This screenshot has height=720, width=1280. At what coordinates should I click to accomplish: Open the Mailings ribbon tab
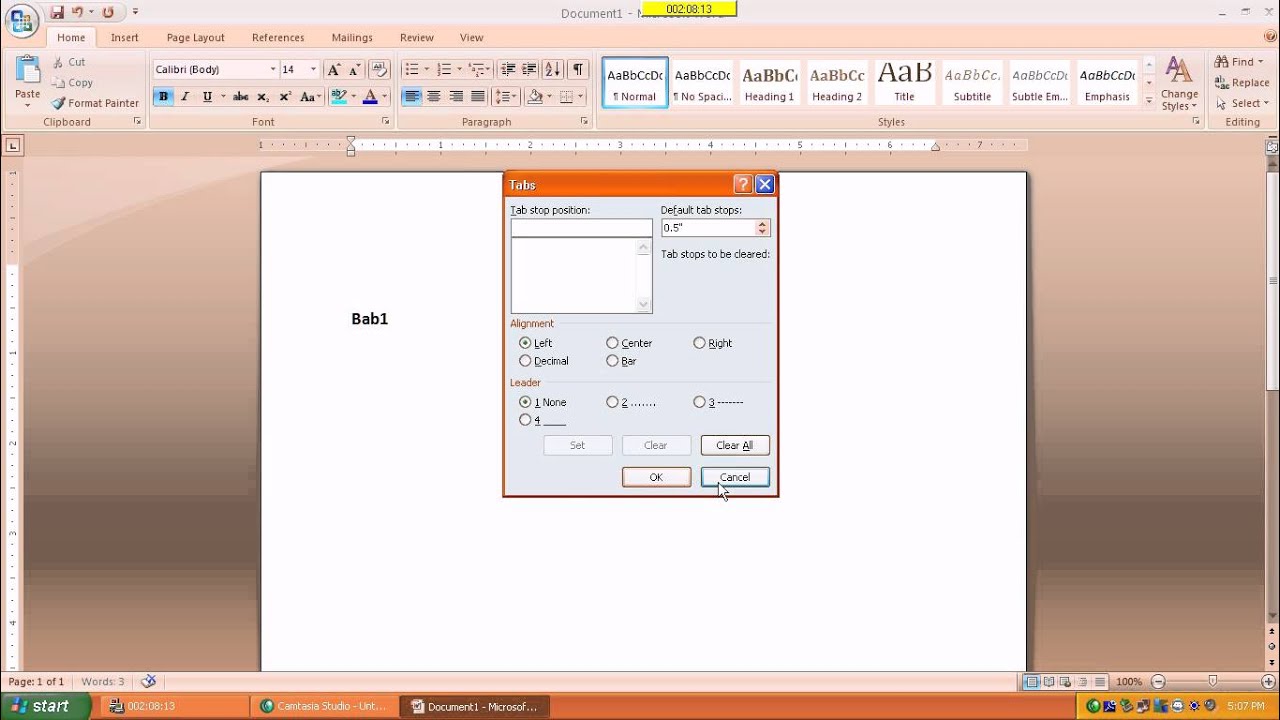coord(352,37)
